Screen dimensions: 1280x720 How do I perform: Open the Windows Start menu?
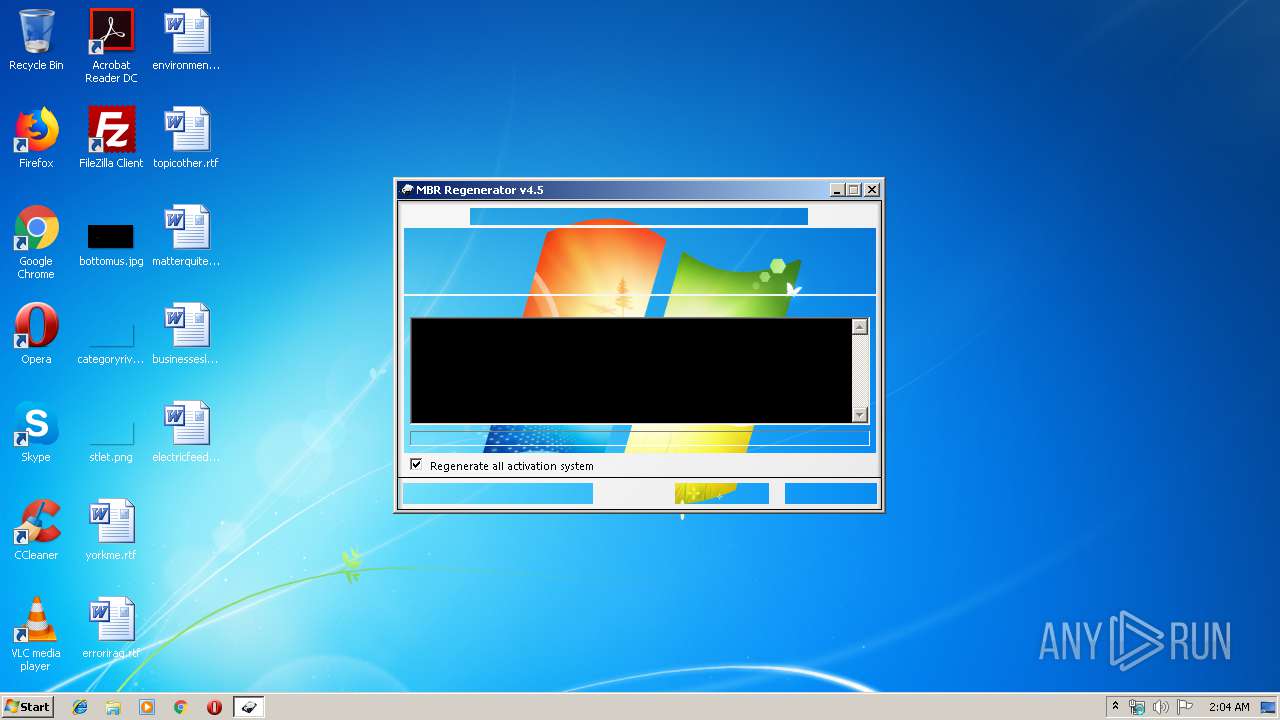[x=27, y=707]
